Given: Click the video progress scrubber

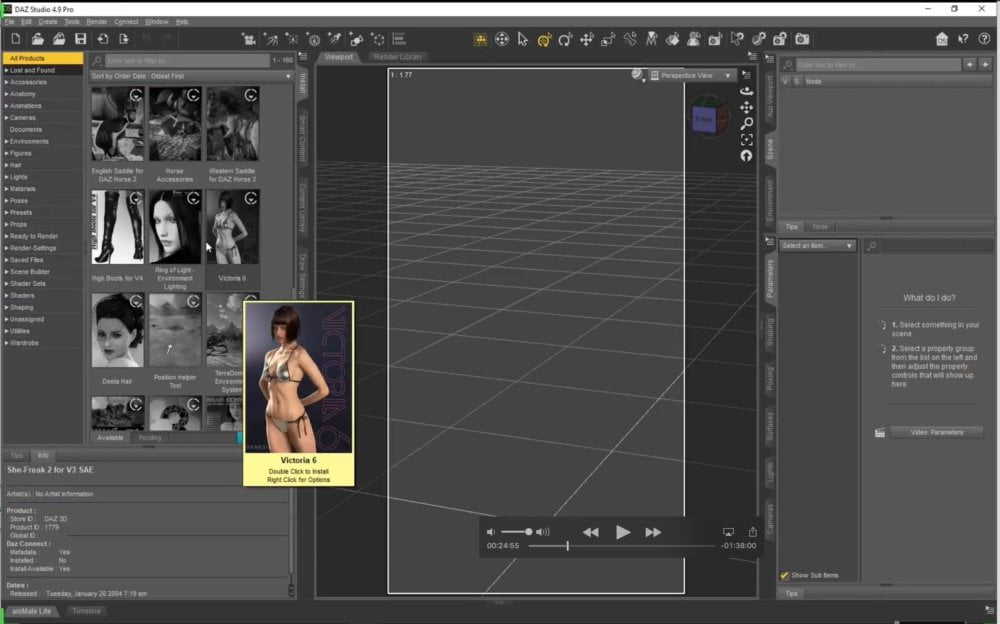Looking at the screenshot, I should [x=567, y=546].
